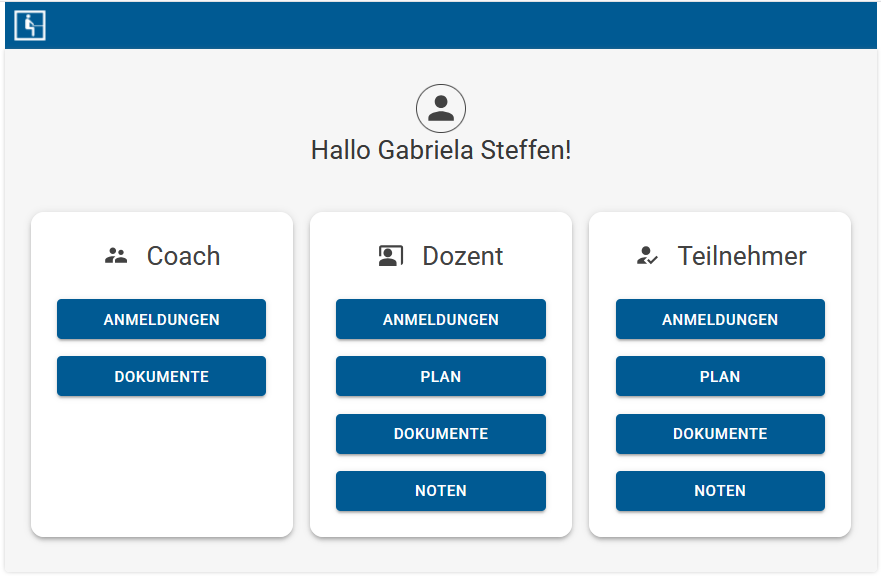Viewport: 881px width, 576px height.
Task: Open Noten in the Teilnehmer card
Action: pos(720,491)
